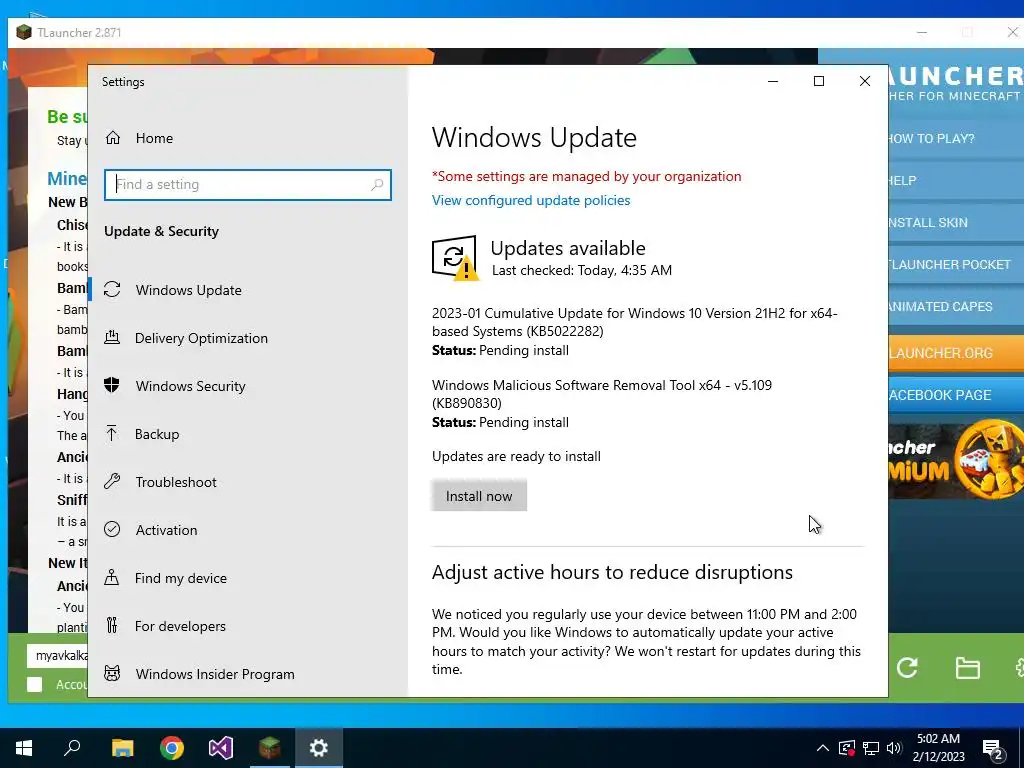1024x768 pixels.
Task: Click FACEBOOK PAGE button in TLauncher
Action: (955, 395)
